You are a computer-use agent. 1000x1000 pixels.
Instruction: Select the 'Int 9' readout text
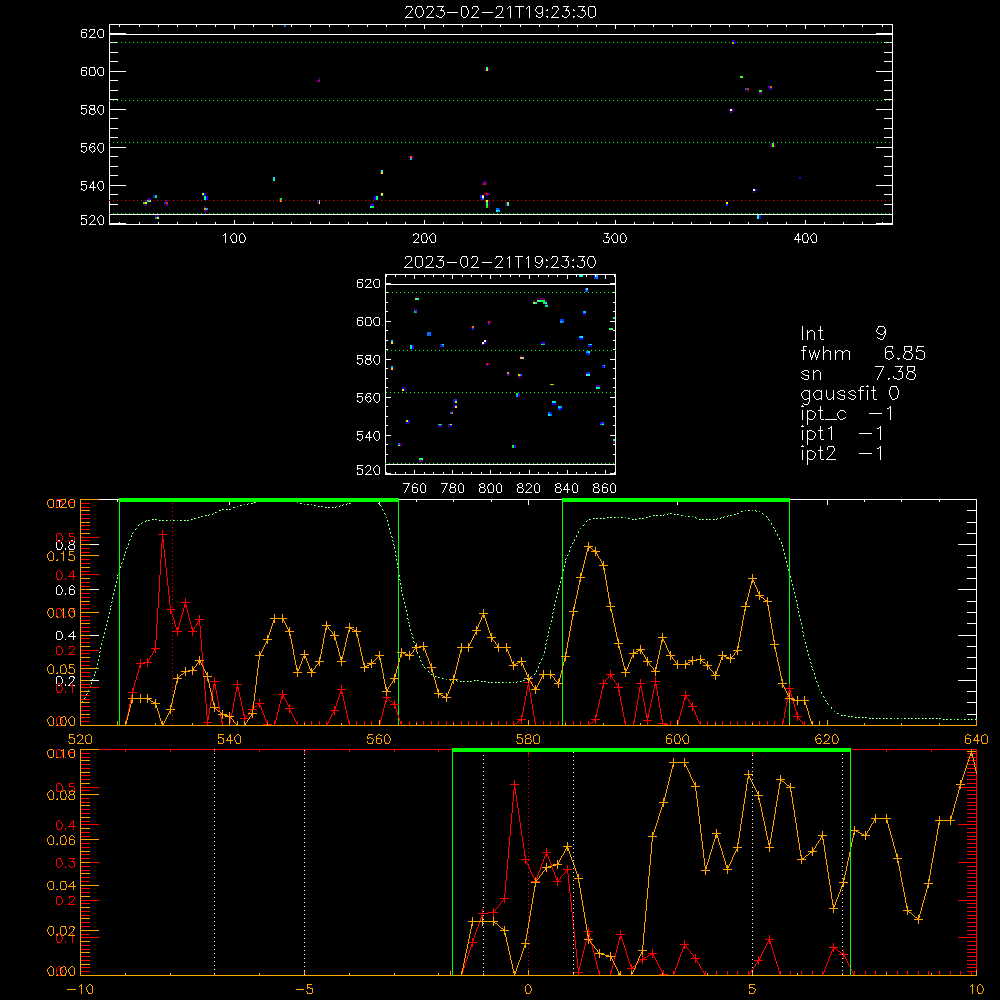click(x=843, y=334)
